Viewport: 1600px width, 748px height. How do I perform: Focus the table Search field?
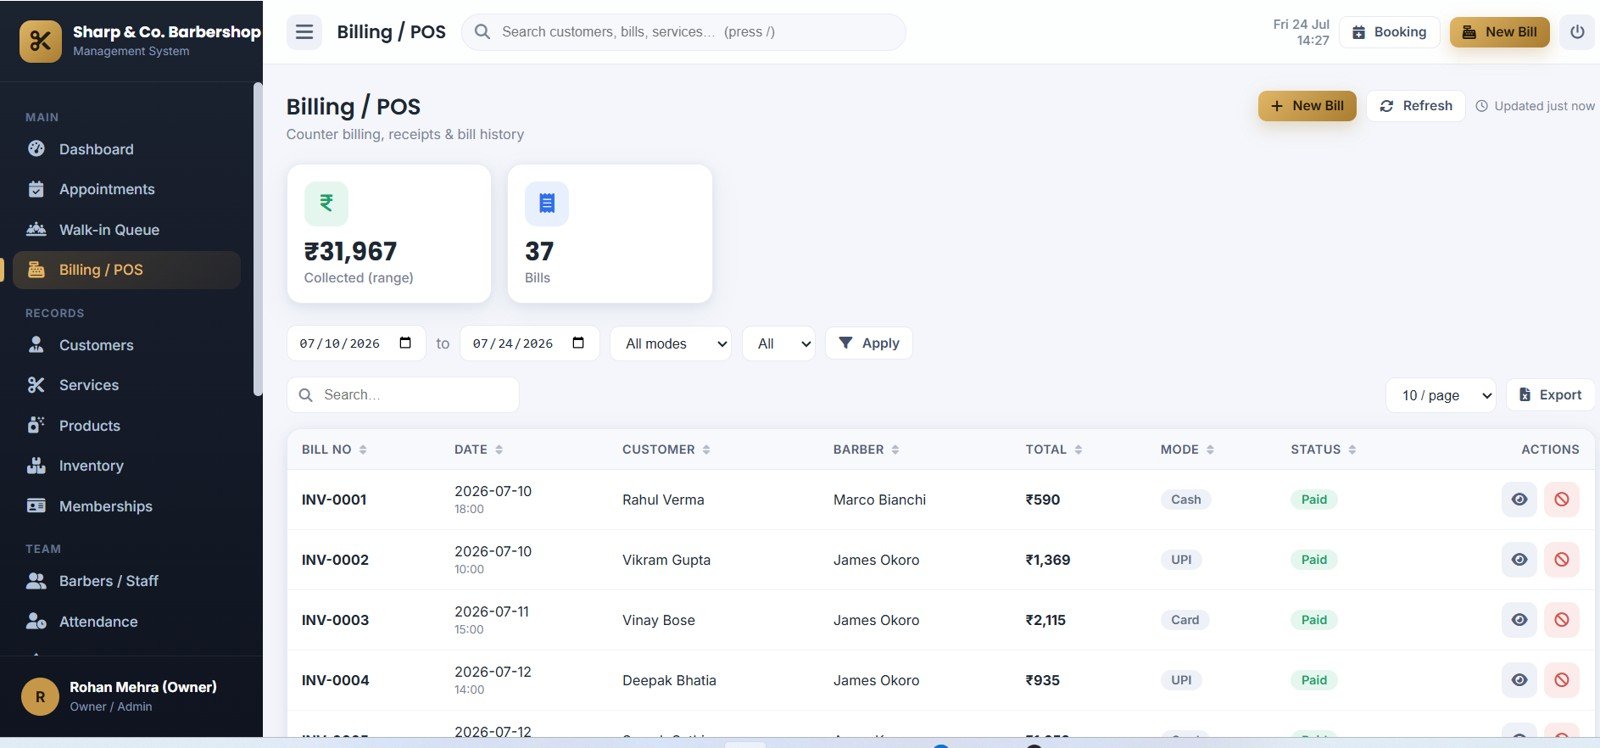coord(403,395)
